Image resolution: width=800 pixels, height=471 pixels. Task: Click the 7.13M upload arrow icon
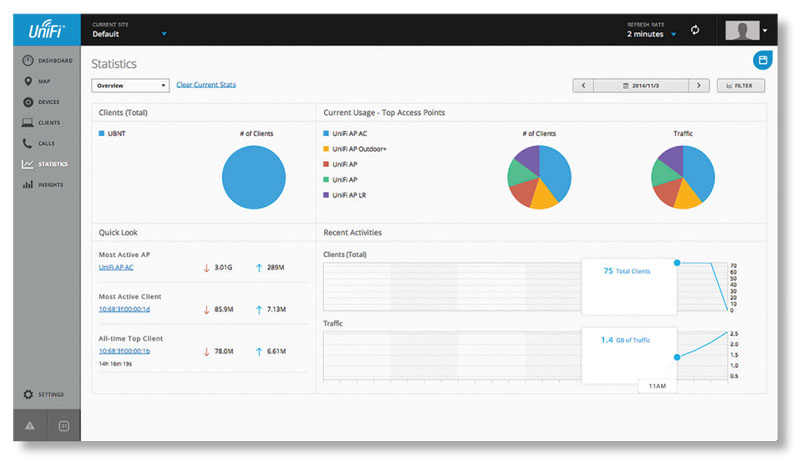pyautogui.click(x=259, y=309)
